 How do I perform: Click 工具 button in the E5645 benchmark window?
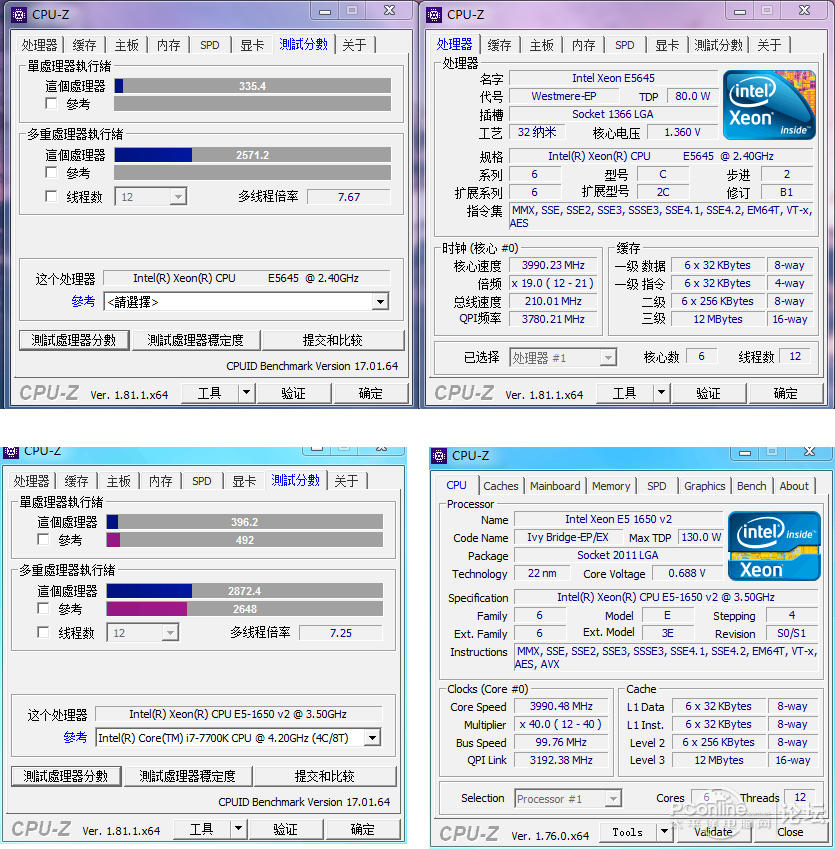coord(210,393)
